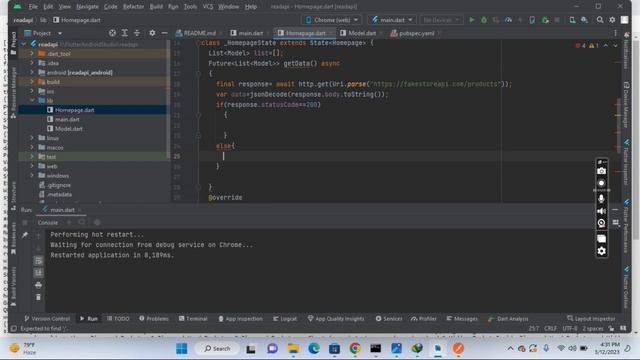Open the Logcat tool window
The width and height of the screenshot is (640, 360).
pyautogui.click(x=285, y=319)
